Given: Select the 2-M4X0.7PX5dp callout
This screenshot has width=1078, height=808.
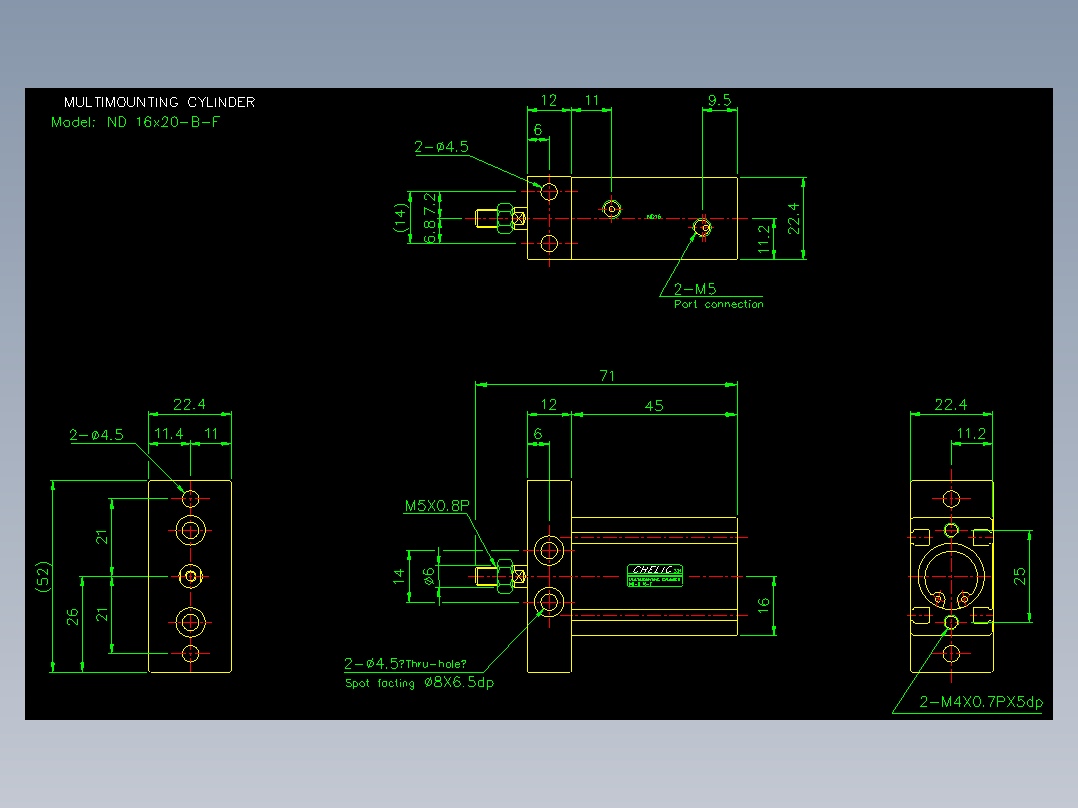Looking at the screenshot, I should pos(981,702).
